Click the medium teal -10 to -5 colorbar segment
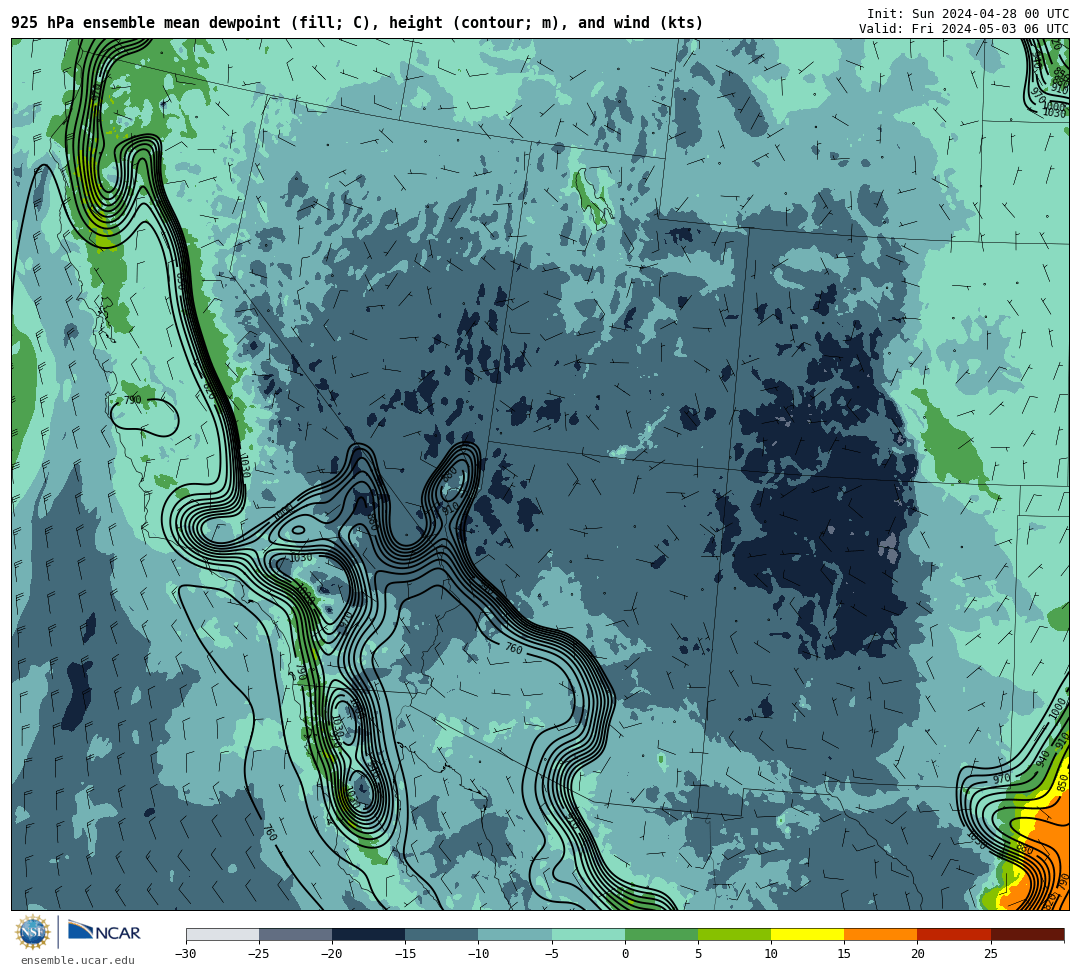The height and width of the screenshot is (973, 1080). click(x=515, y=934)
